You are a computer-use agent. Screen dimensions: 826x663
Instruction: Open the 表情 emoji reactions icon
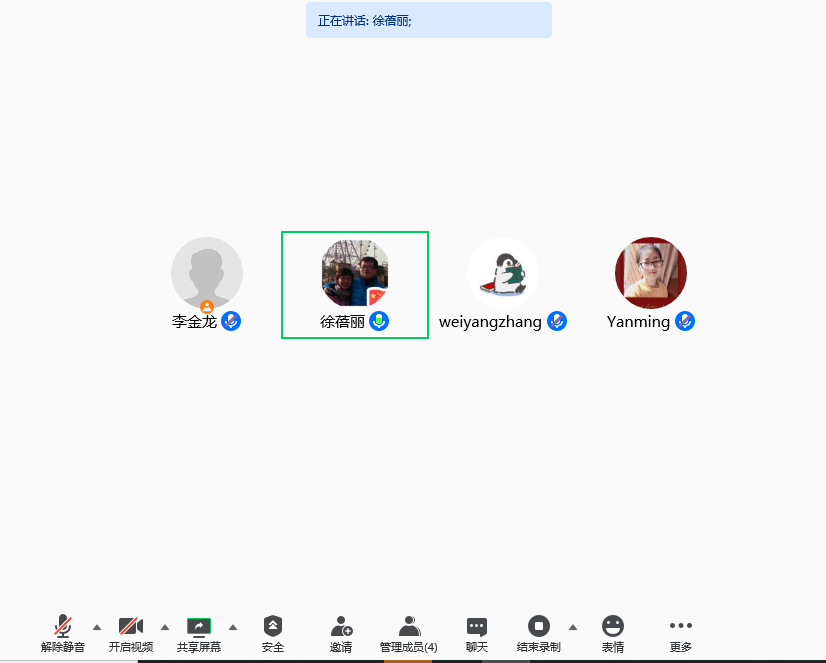click(x=613, y=627)
